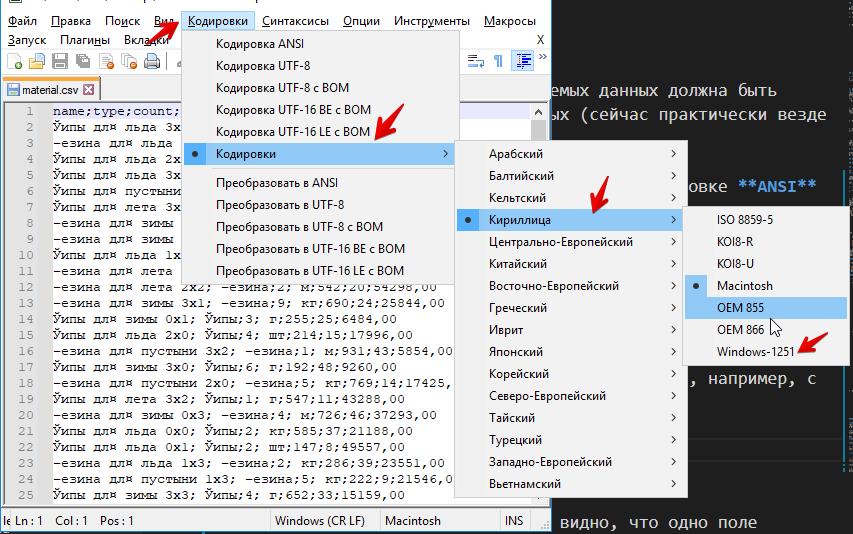
Task: Click the Open file folder icon
Action: [37, 62]
